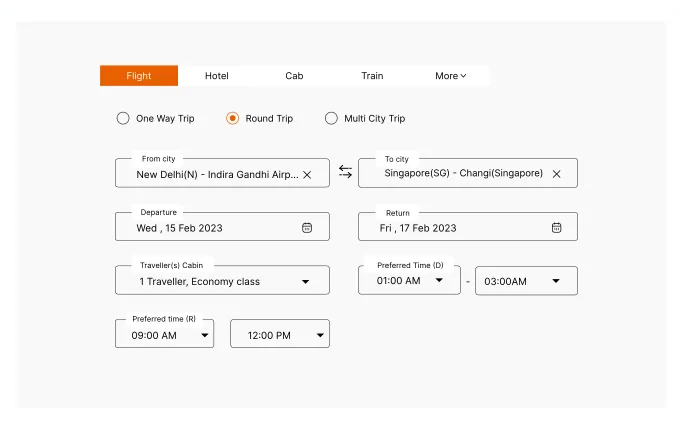
Task: Open 09:00 AM return time dropdown
Action: [x=164, y=334]
